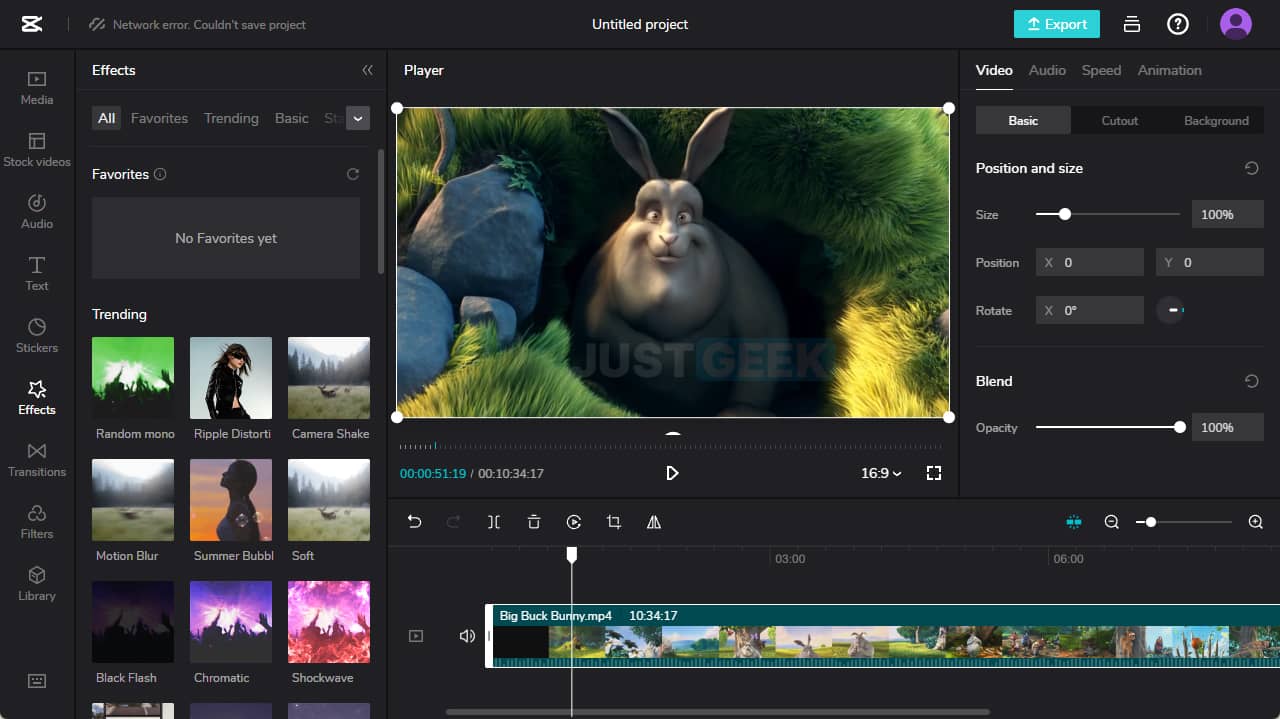Click the Untitled project title
Image resolution: width=1280 pixels, height=719 pixels.
640,24
